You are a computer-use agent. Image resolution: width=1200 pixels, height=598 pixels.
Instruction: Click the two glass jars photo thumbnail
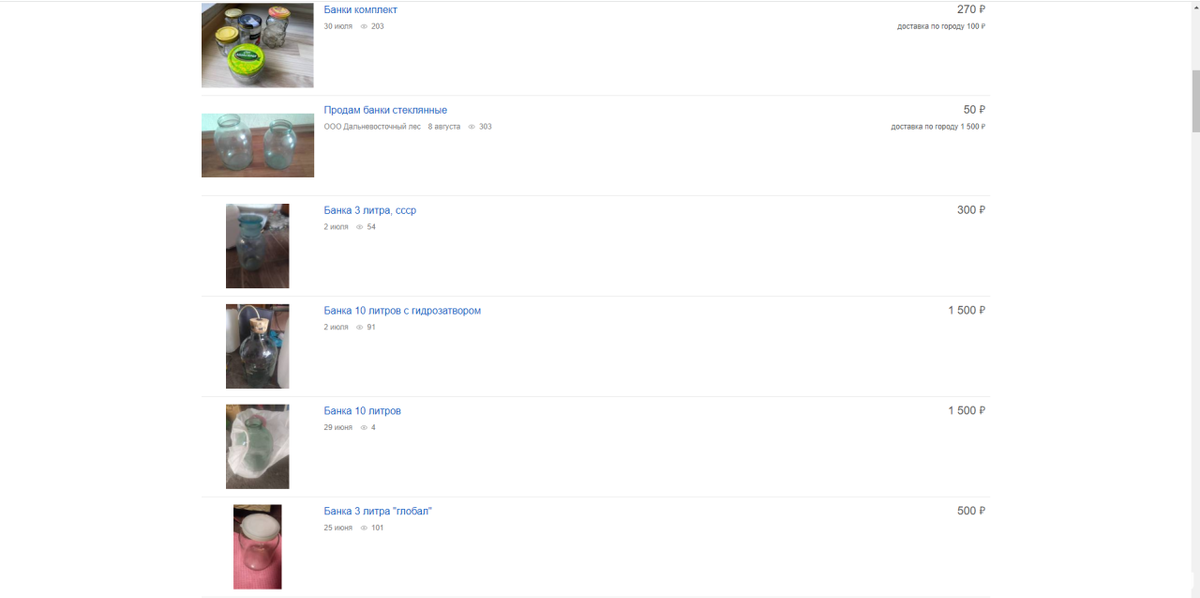pyautogui.click(x=258, y=145)
